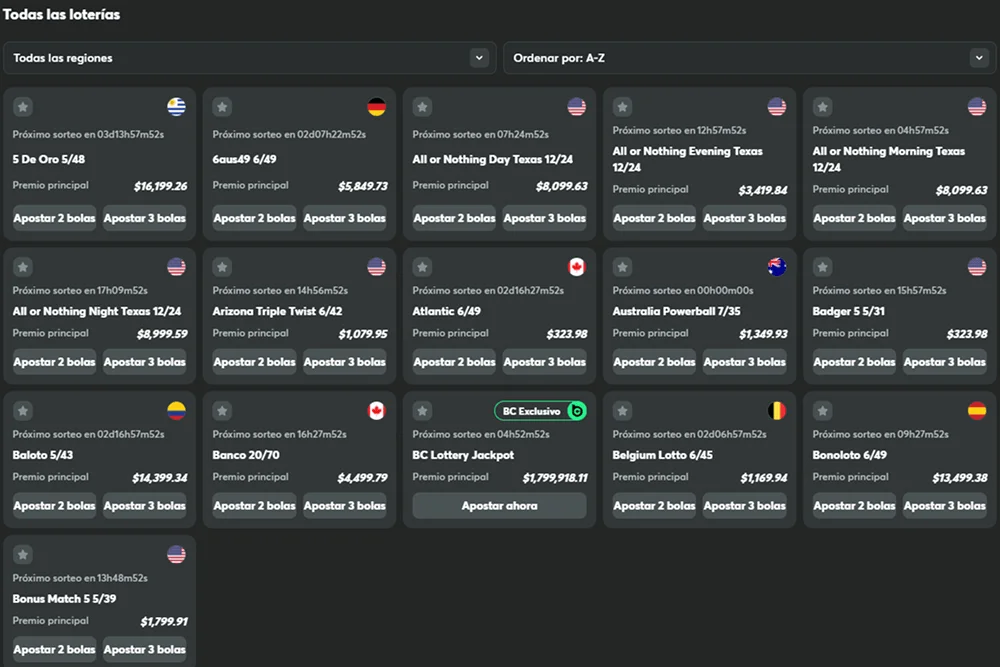1000x667 pixels.
Task: Click Apostar ahora on BC Lottery Jackpot
Action: point(499,506)
